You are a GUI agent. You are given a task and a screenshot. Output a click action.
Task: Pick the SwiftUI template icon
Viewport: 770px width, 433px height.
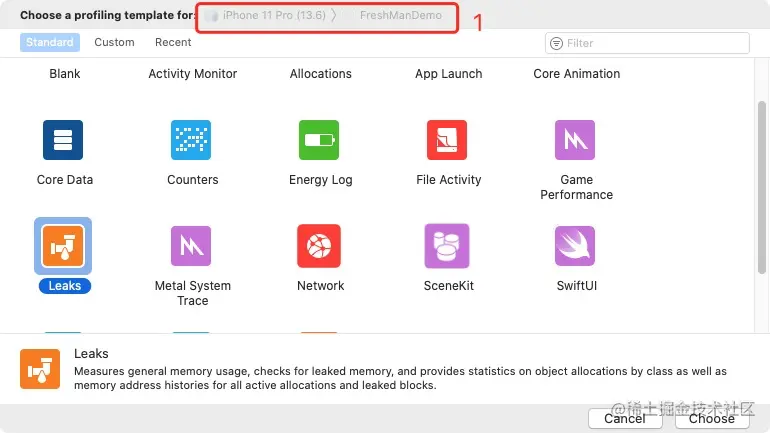[x=575, y=246]
